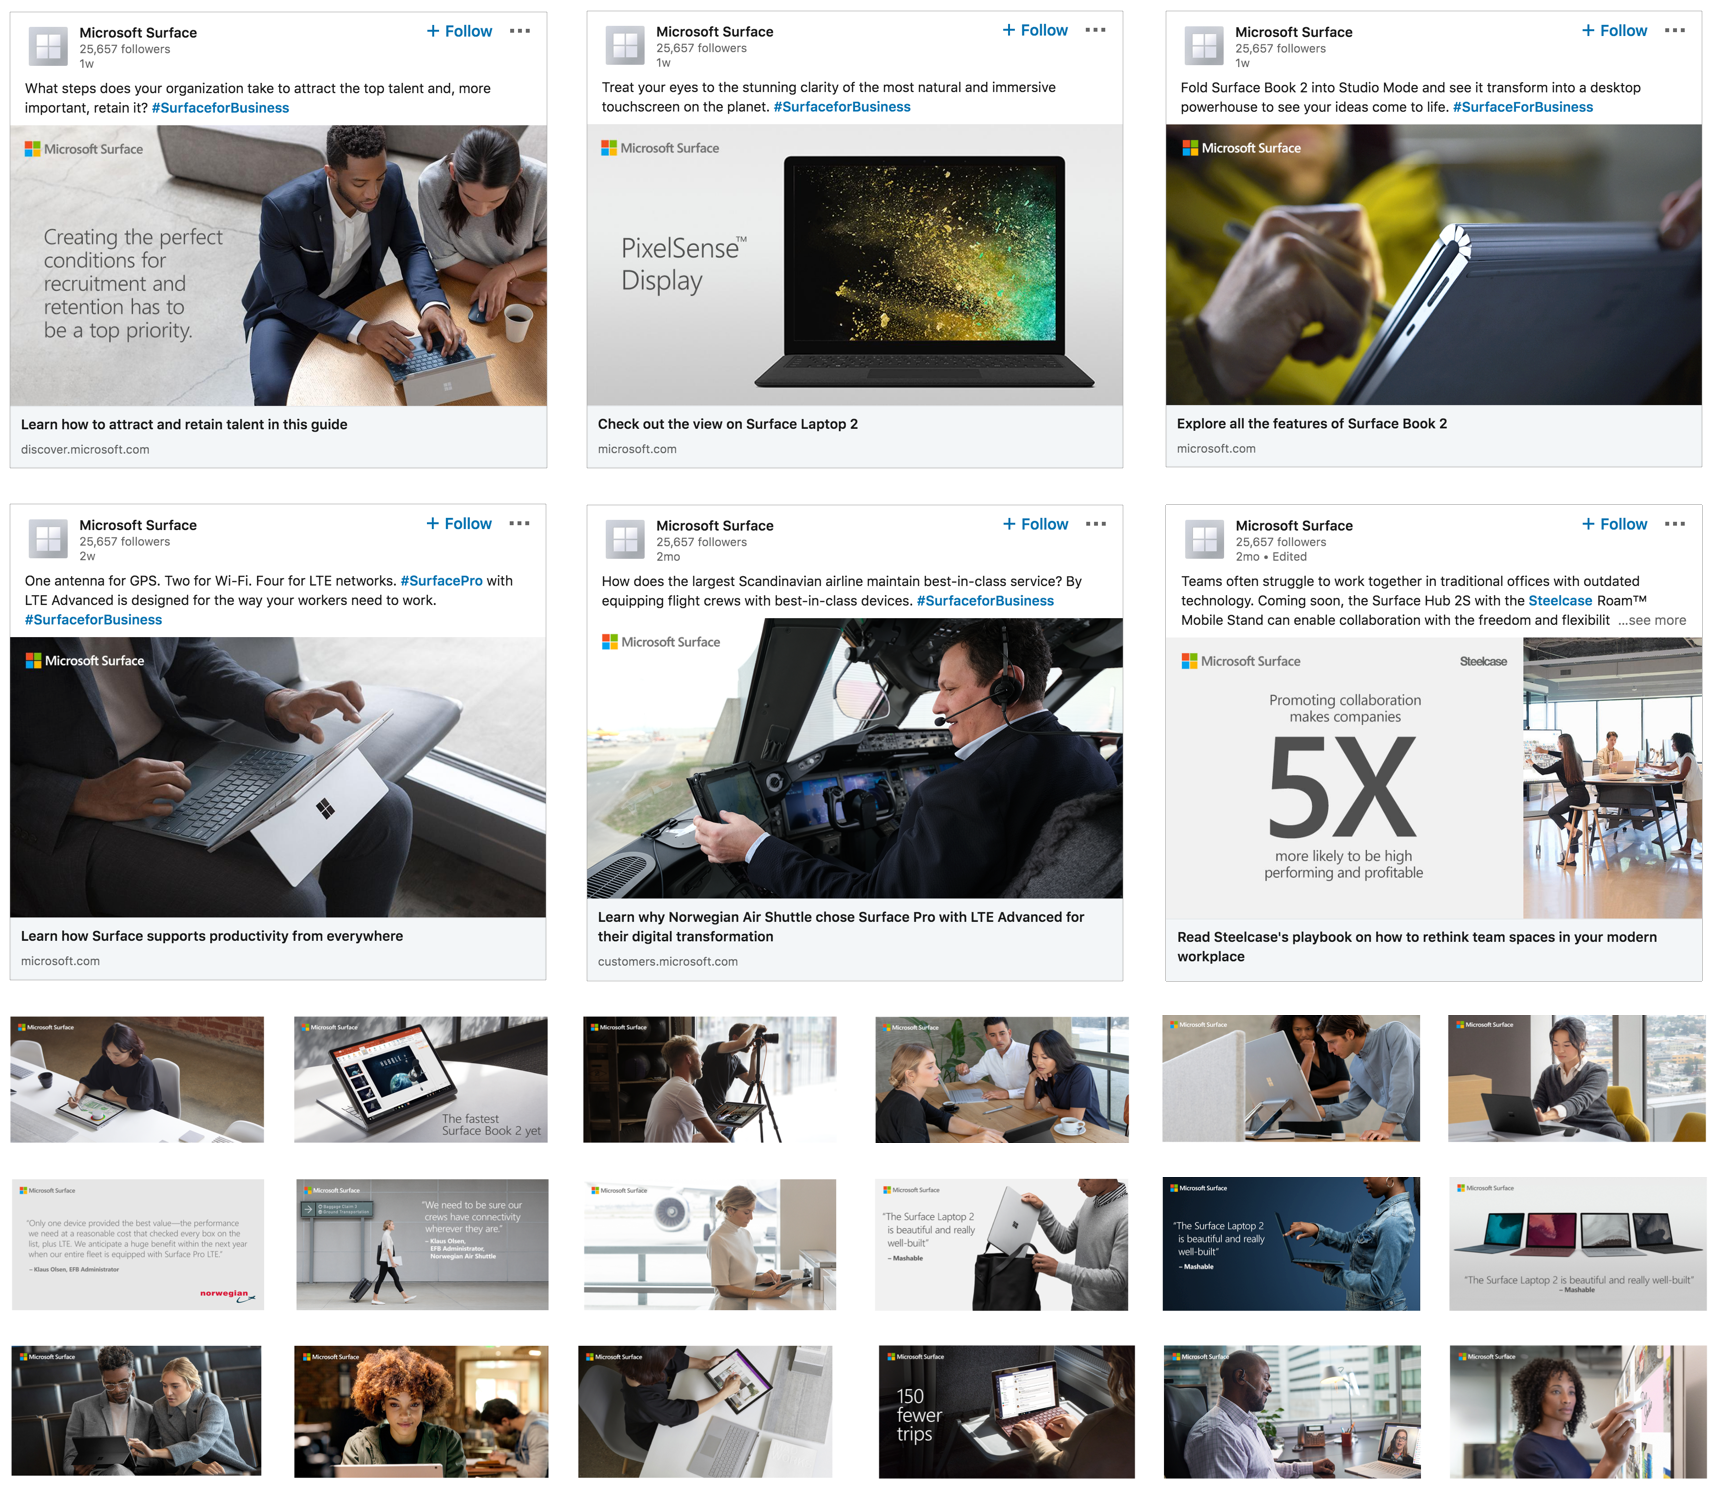Select thumbnail of two travelers in airport seats
Screen dimensions: 1725x1493
(137, 1410)
